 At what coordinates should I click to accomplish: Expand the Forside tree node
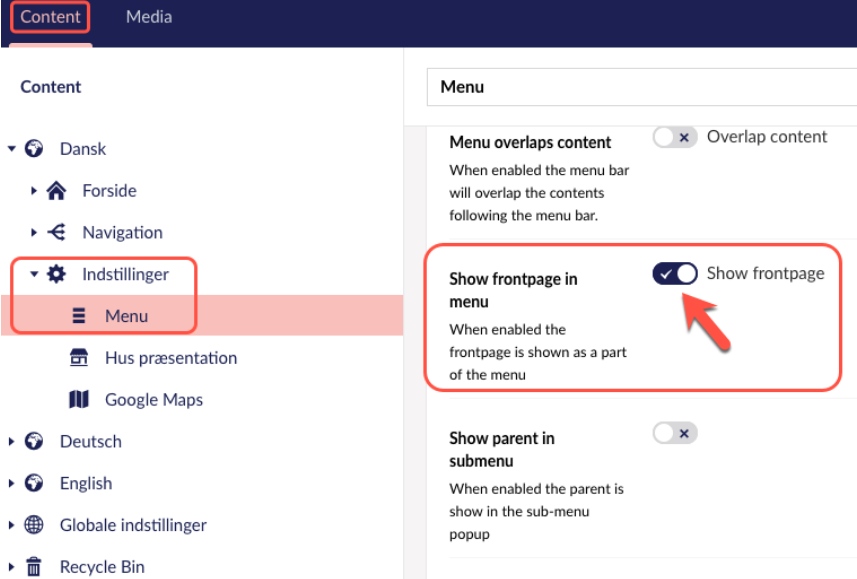[34, 190]
